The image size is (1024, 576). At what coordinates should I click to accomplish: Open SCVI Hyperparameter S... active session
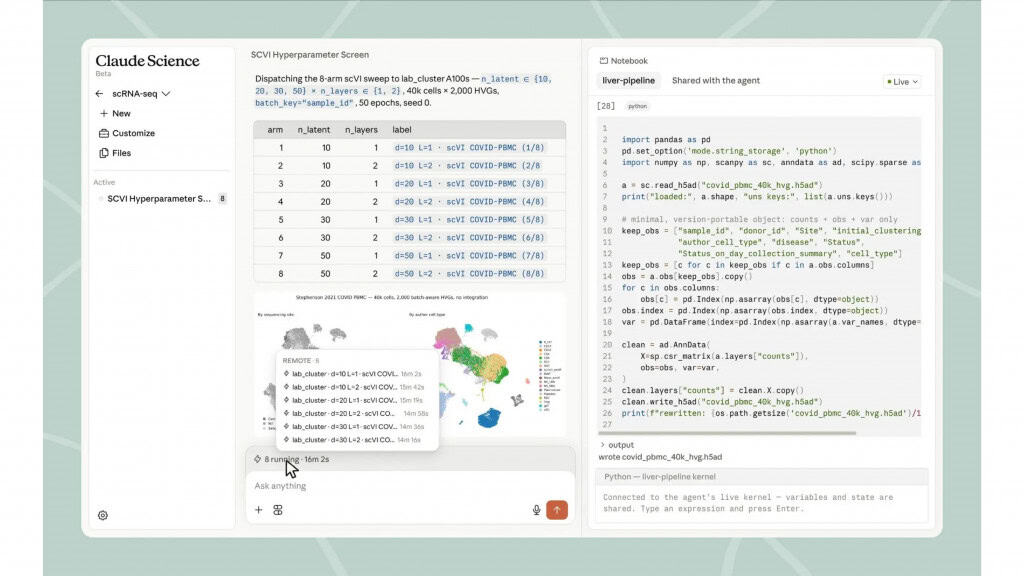pos(161,199)
